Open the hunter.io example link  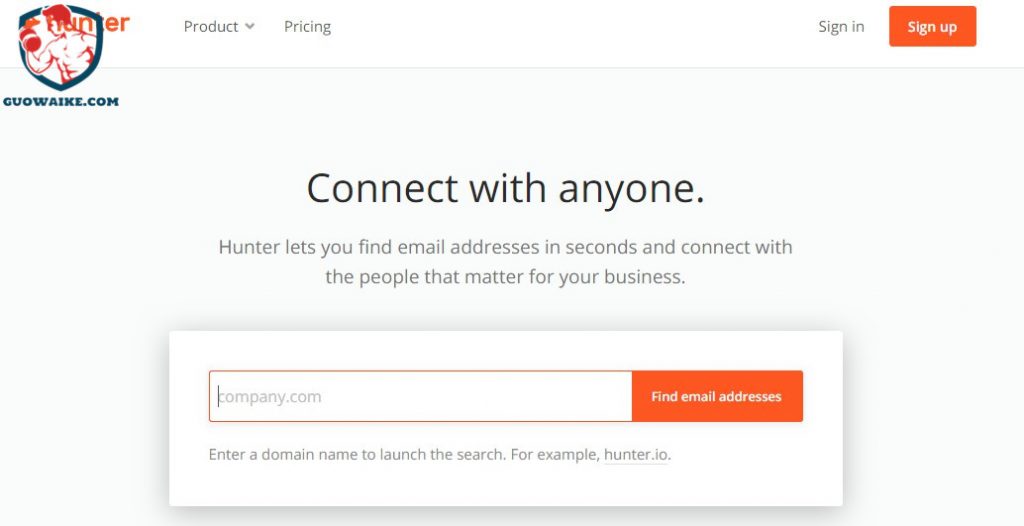(636, 455)
